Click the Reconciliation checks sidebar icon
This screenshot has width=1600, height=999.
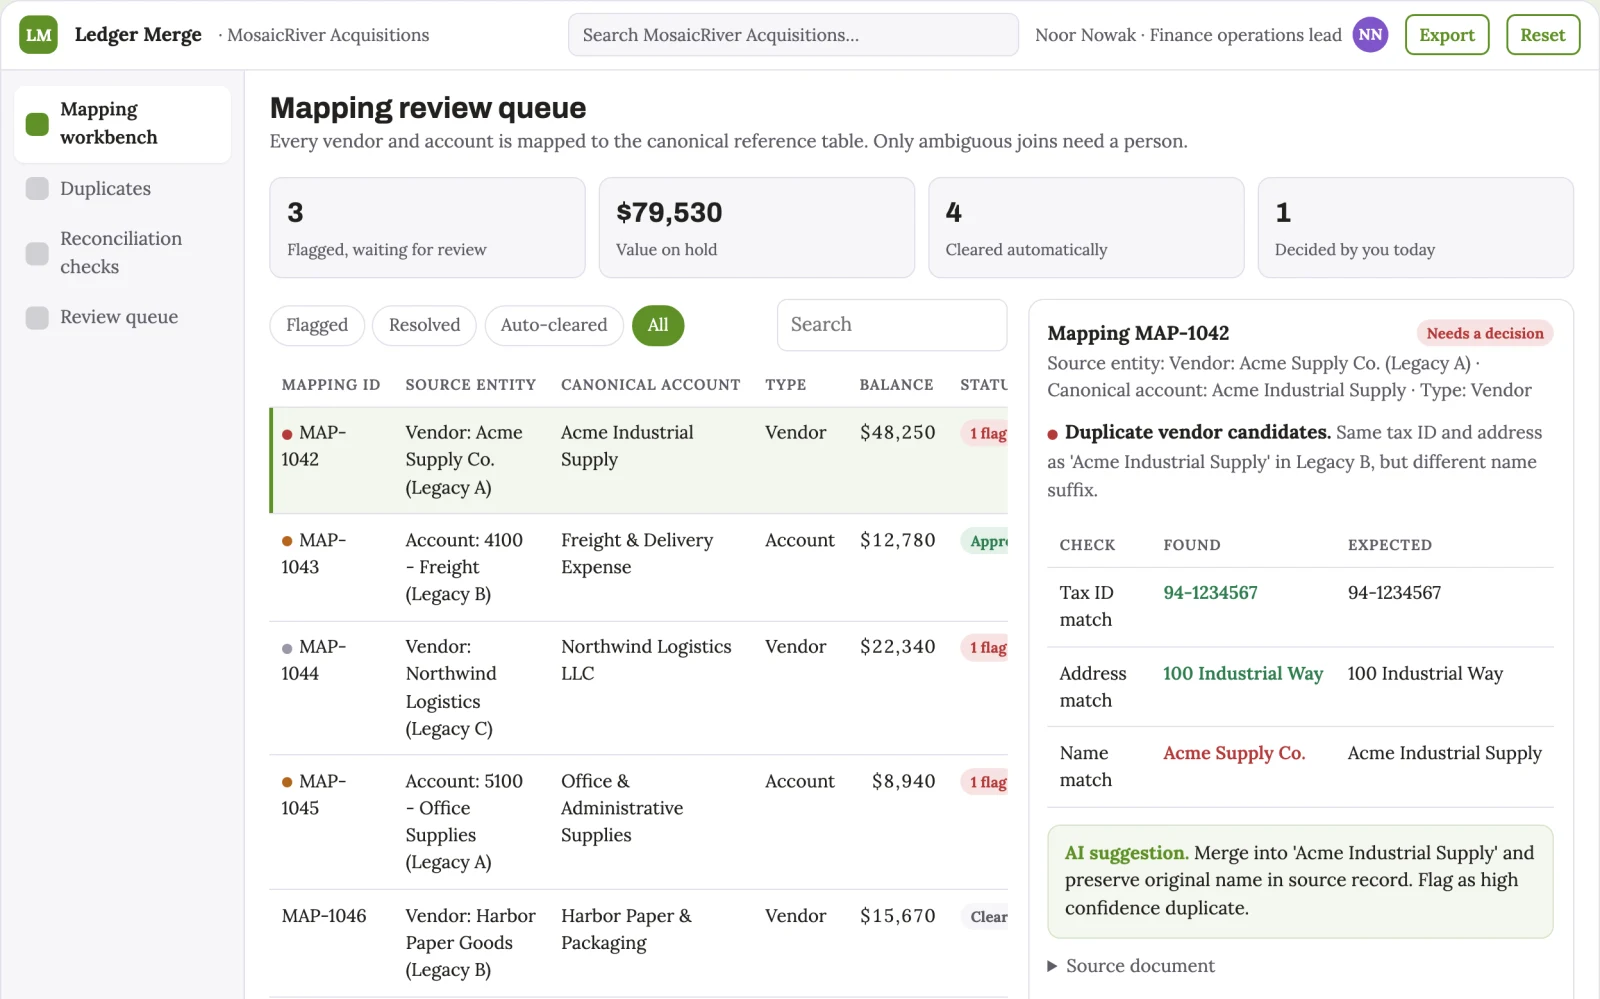click(37, 253)
